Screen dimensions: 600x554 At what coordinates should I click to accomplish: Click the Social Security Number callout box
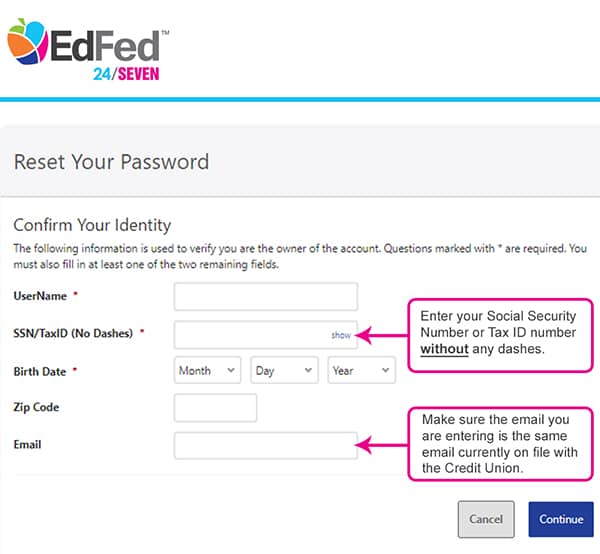(x=496, y=333)
